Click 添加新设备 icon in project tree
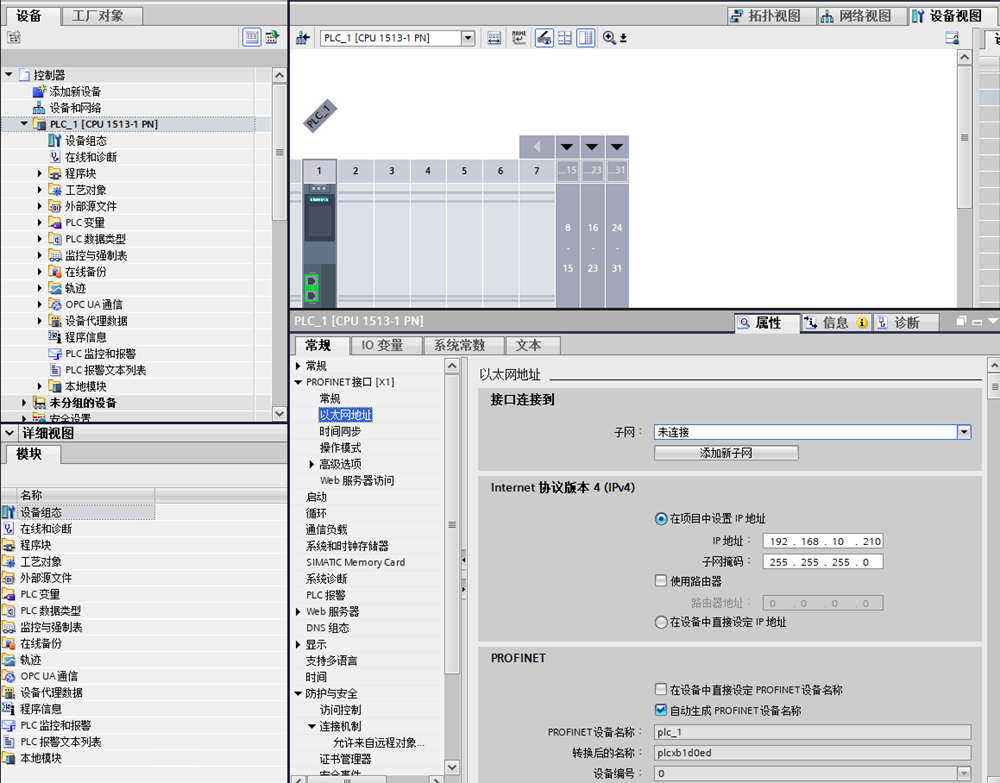Image resolution: width=1000 pixels, height=783 pixels. (40, 91)
